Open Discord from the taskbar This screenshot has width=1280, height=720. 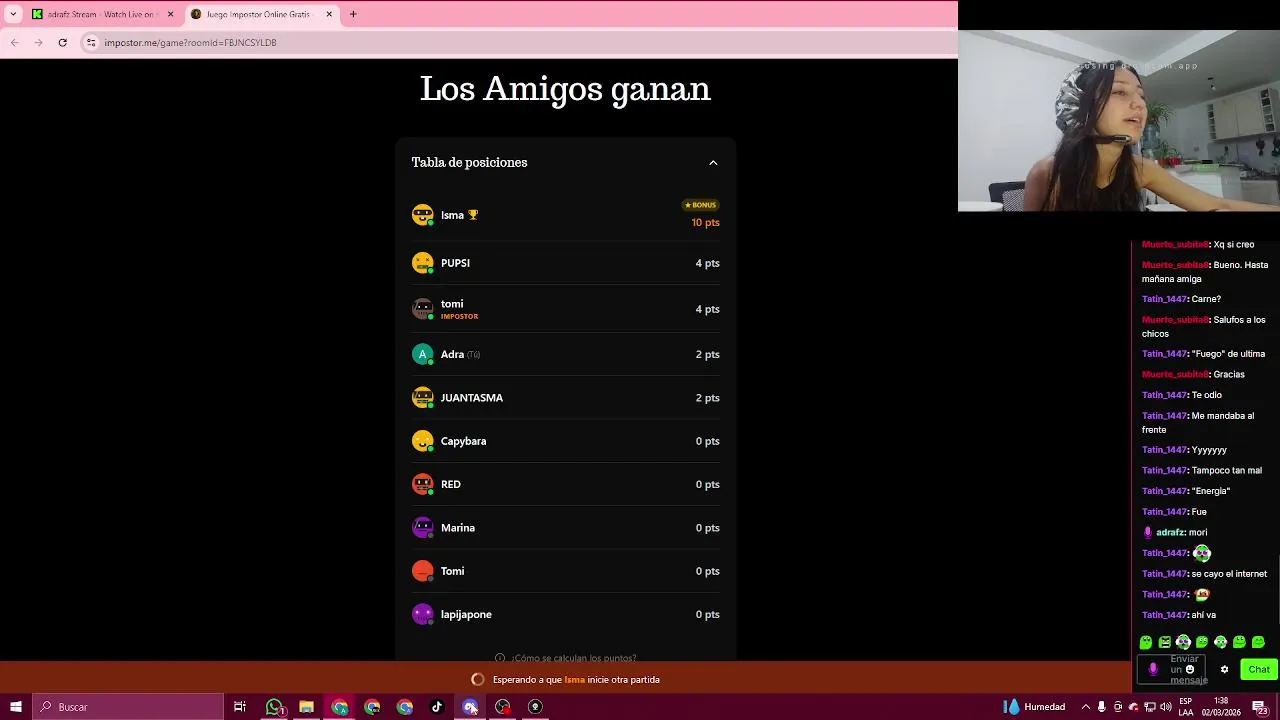tap(470, 707)
